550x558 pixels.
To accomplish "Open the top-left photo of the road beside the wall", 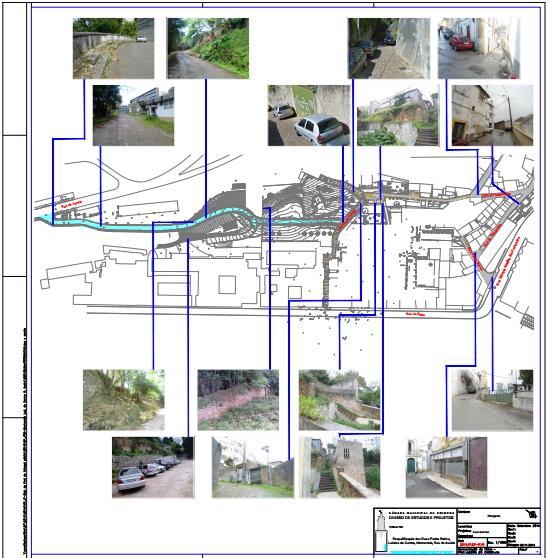I will click(113, 48).
